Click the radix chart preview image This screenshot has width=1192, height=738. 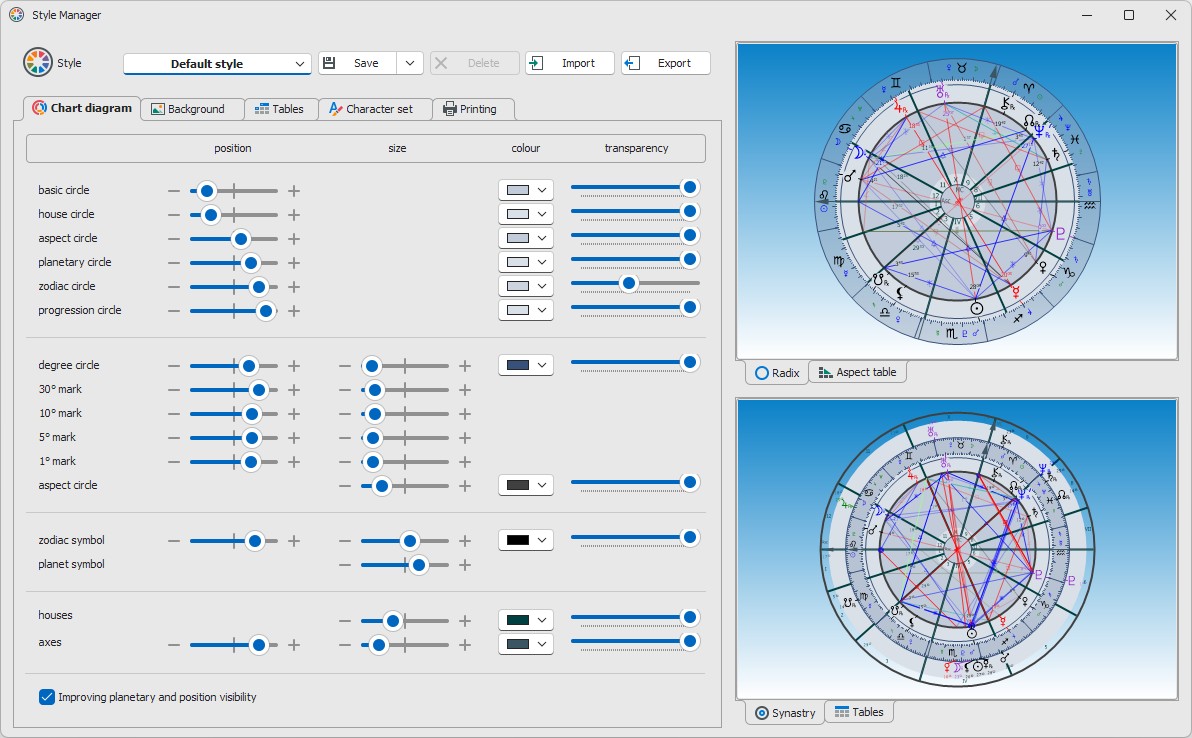(957, 201)
